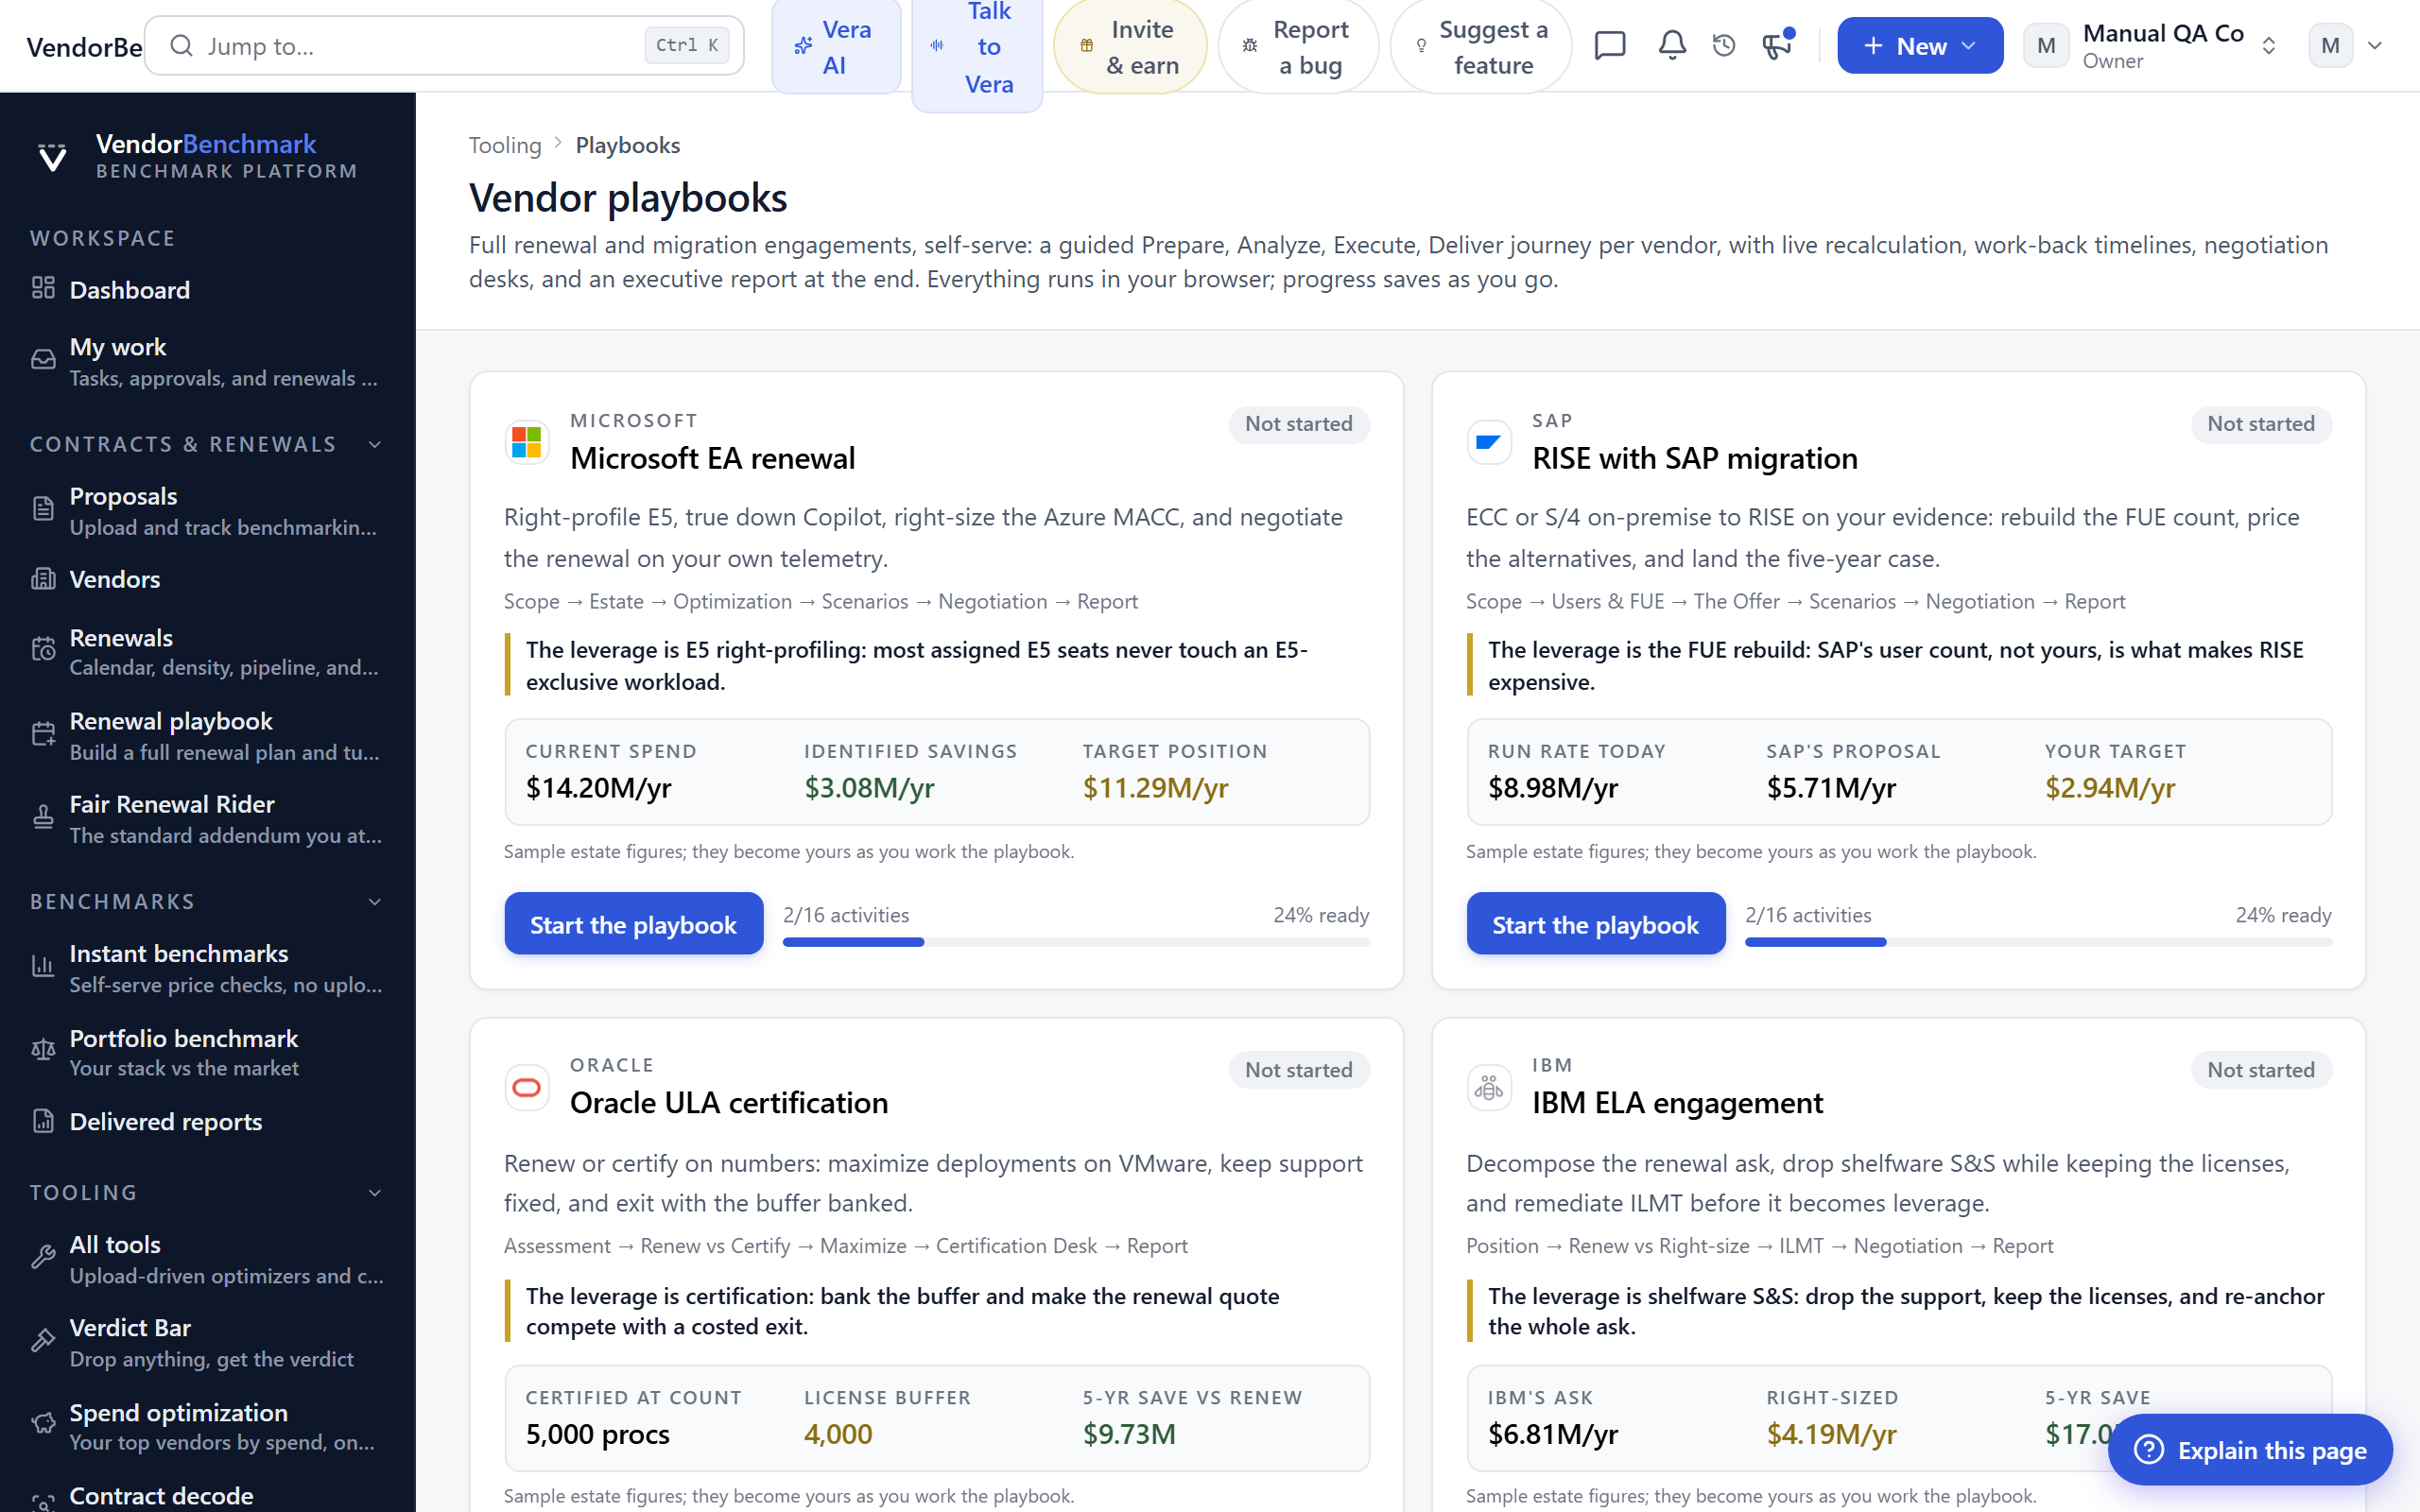Click the SAP playbook progress bar
The width and height of the screenshot is (2420, 1512).
[x=2038, y=942]
